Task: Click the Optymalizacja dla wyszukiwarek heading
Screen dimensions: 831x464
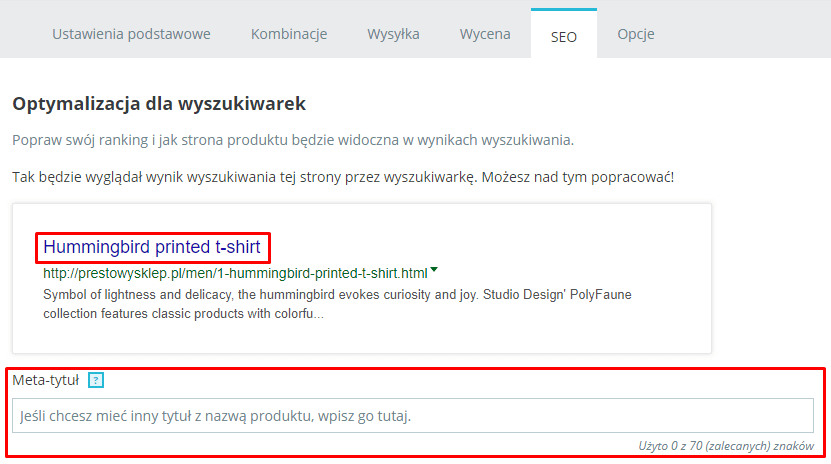Action: (x=159, y=103)
